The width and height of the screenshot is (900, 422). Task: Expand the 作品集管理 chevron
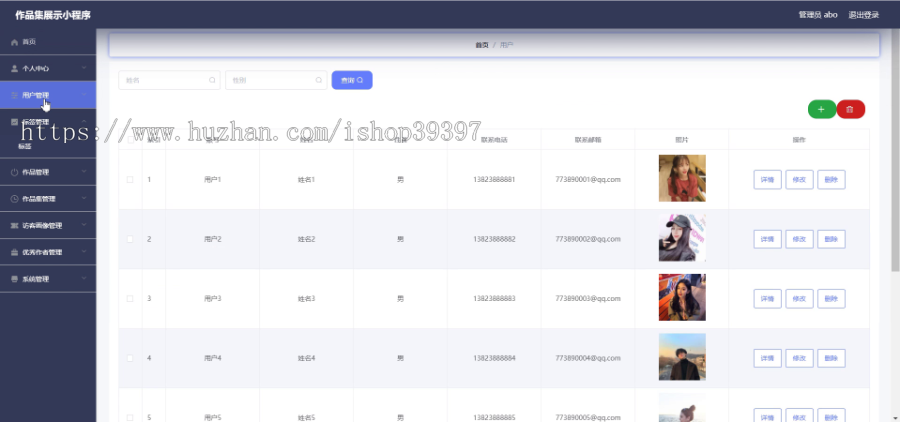click(x=84, y=199)
